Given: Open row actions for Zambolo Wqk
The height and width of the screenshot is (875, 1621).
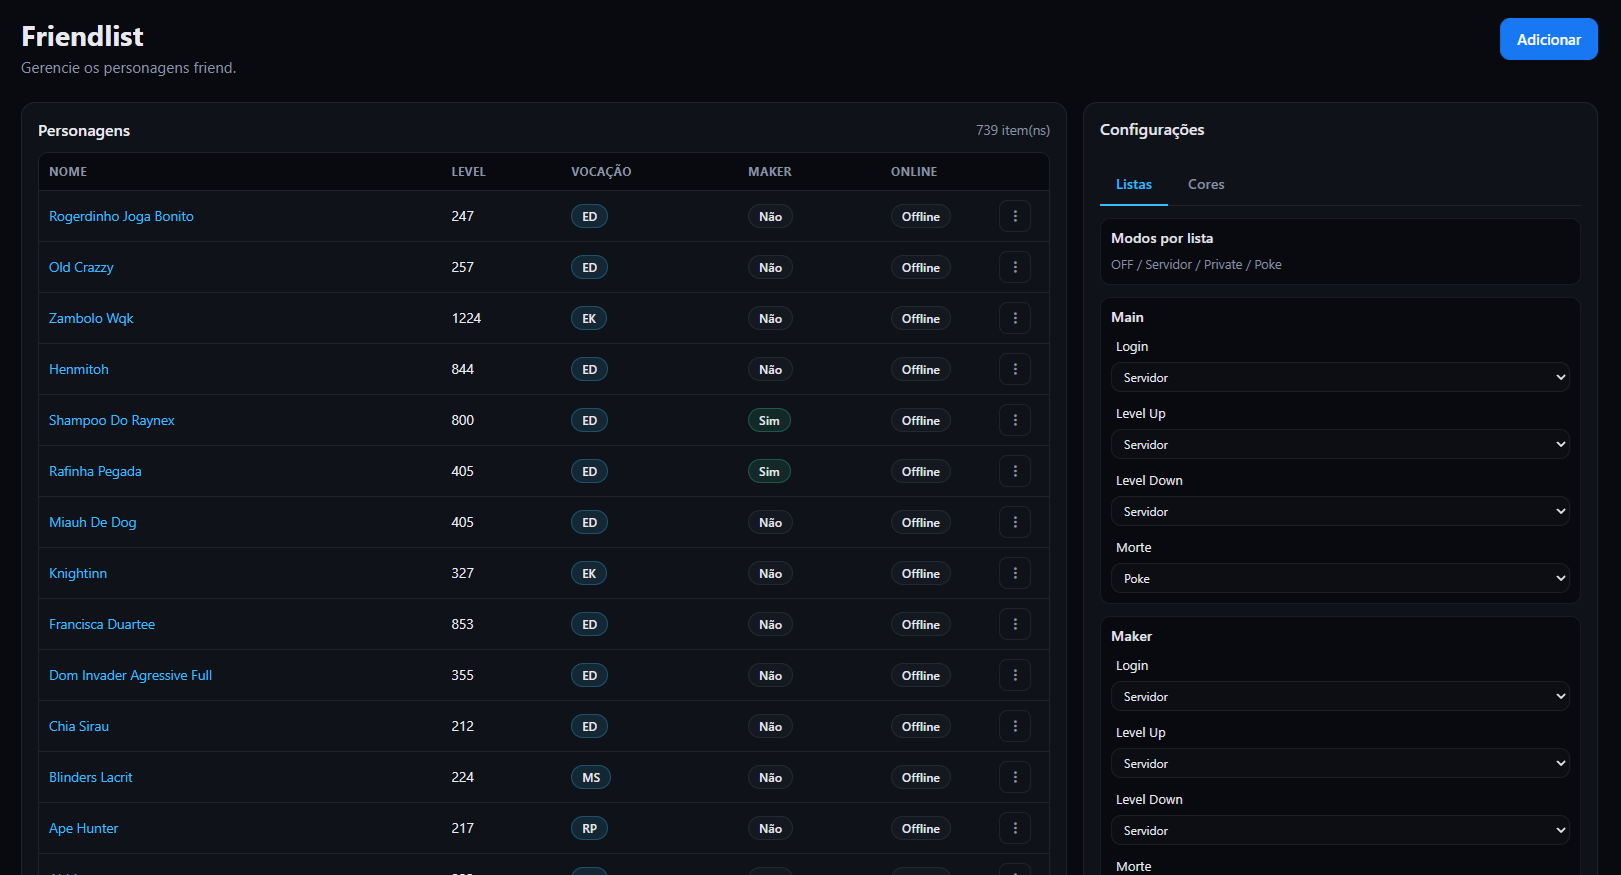Looking at the screenshot, I should [x=1015, y=318].
